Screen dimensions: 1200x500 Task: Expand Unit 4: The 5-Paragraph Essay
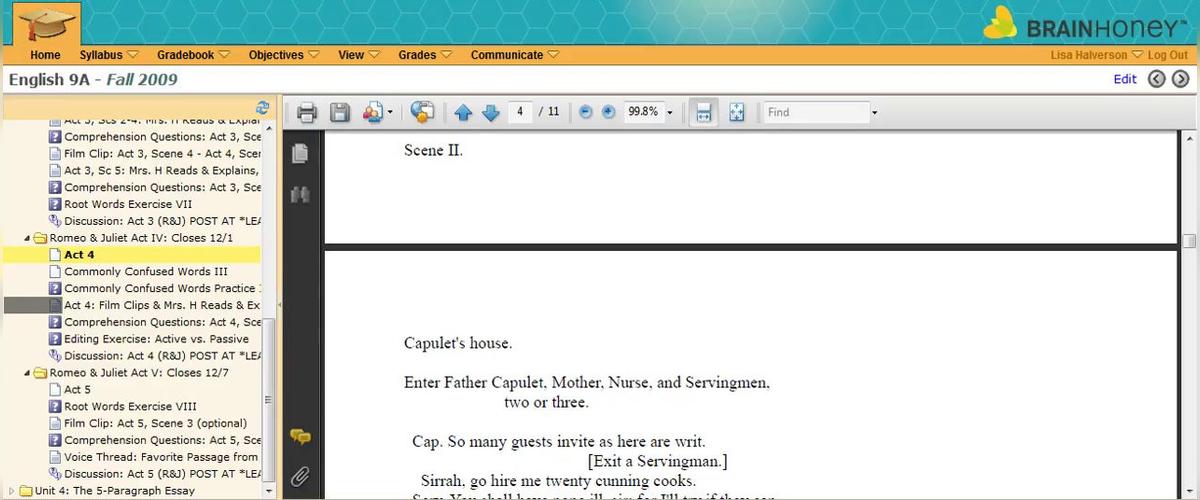pos(13,491)
